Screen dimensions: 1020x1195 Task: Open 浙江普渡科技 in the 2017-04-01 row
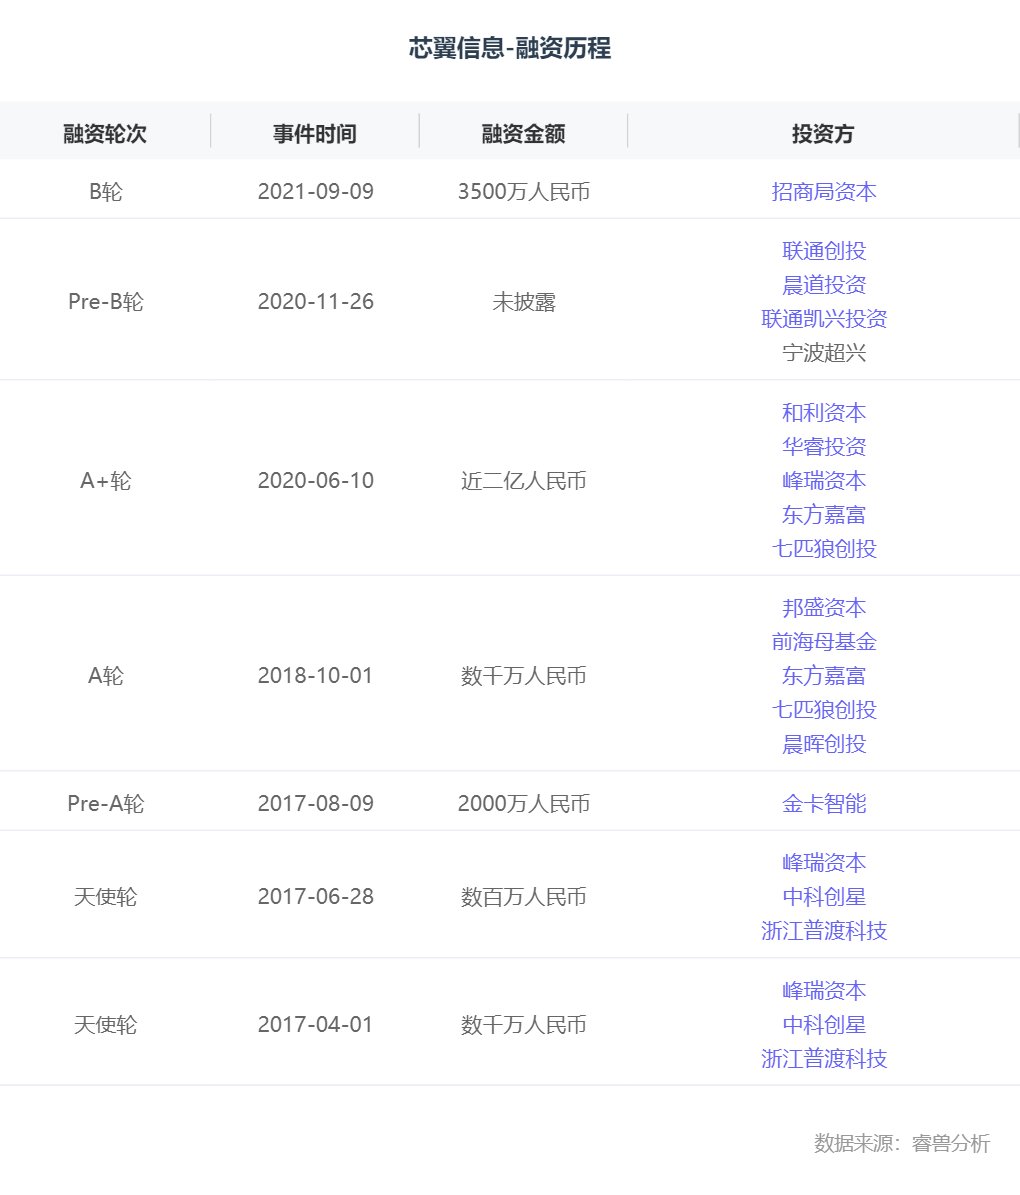[x=823, y=1059]
